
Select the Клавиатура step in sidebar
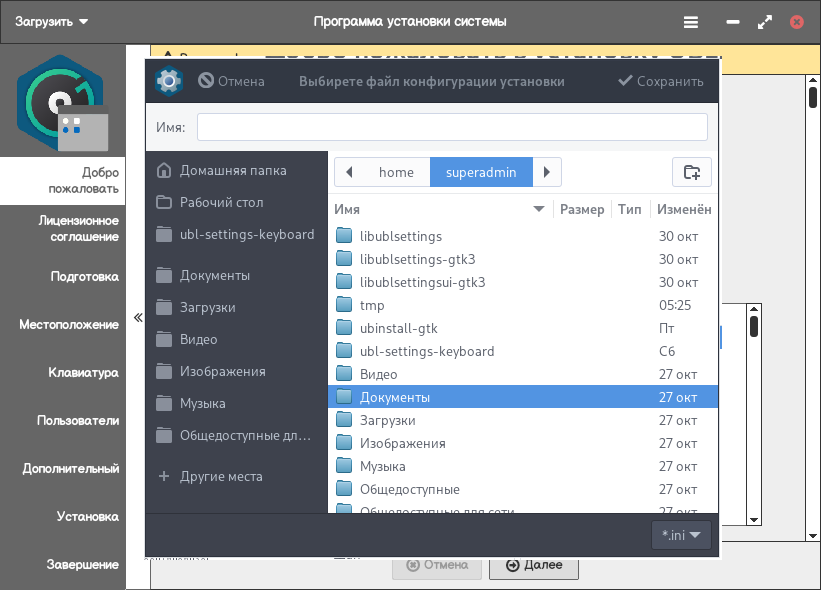[84, 373]
